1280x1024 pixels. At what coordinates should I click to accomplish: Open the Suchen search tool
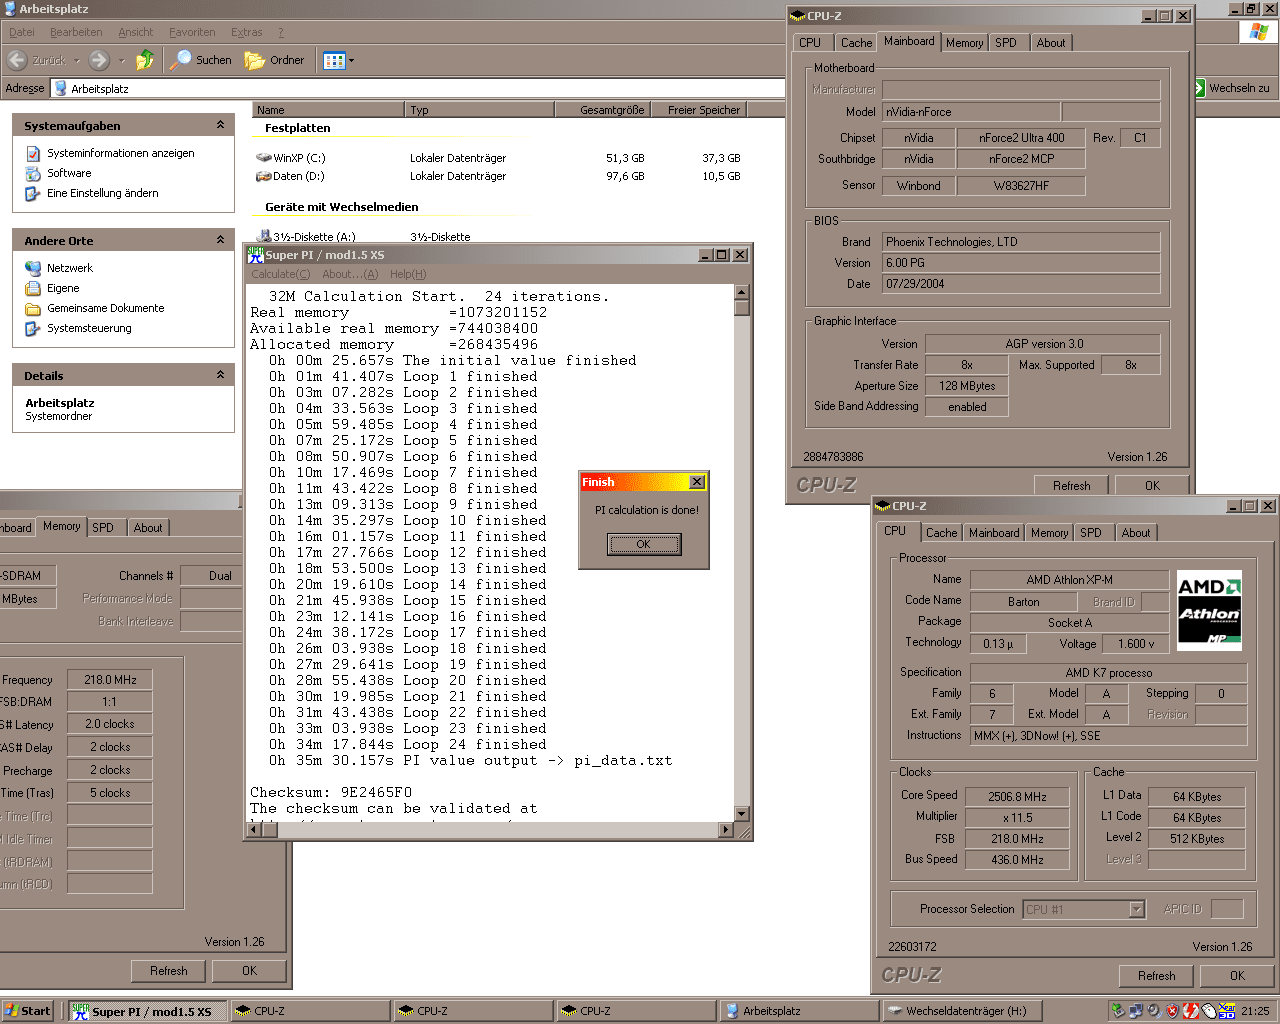202,60
